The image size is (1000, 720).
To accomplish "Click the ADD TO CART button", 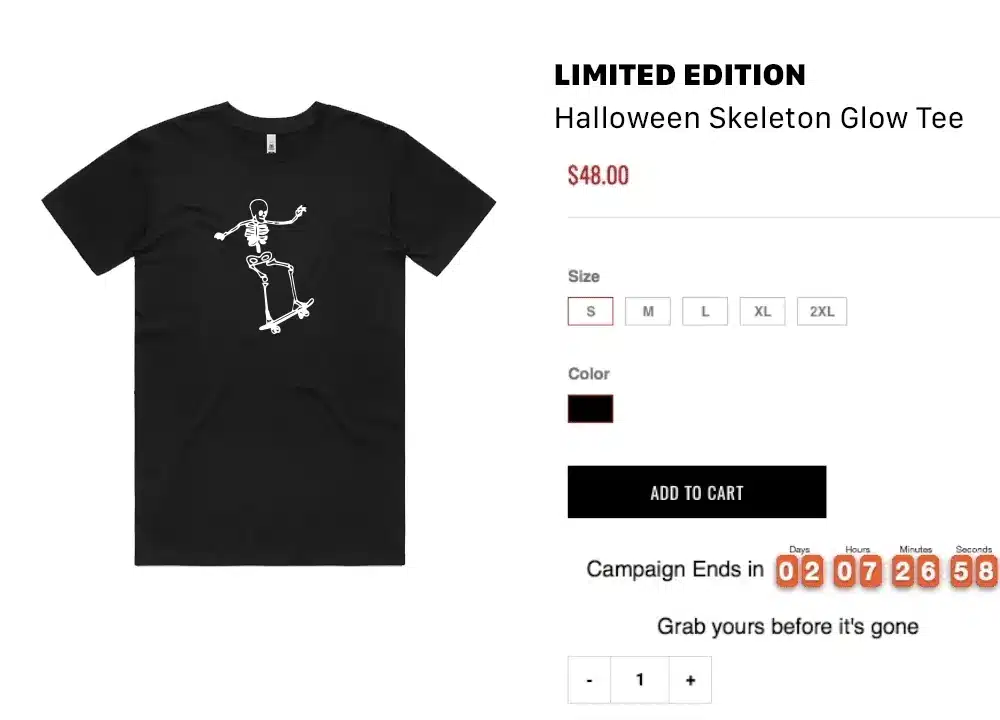I will point(696,492).
